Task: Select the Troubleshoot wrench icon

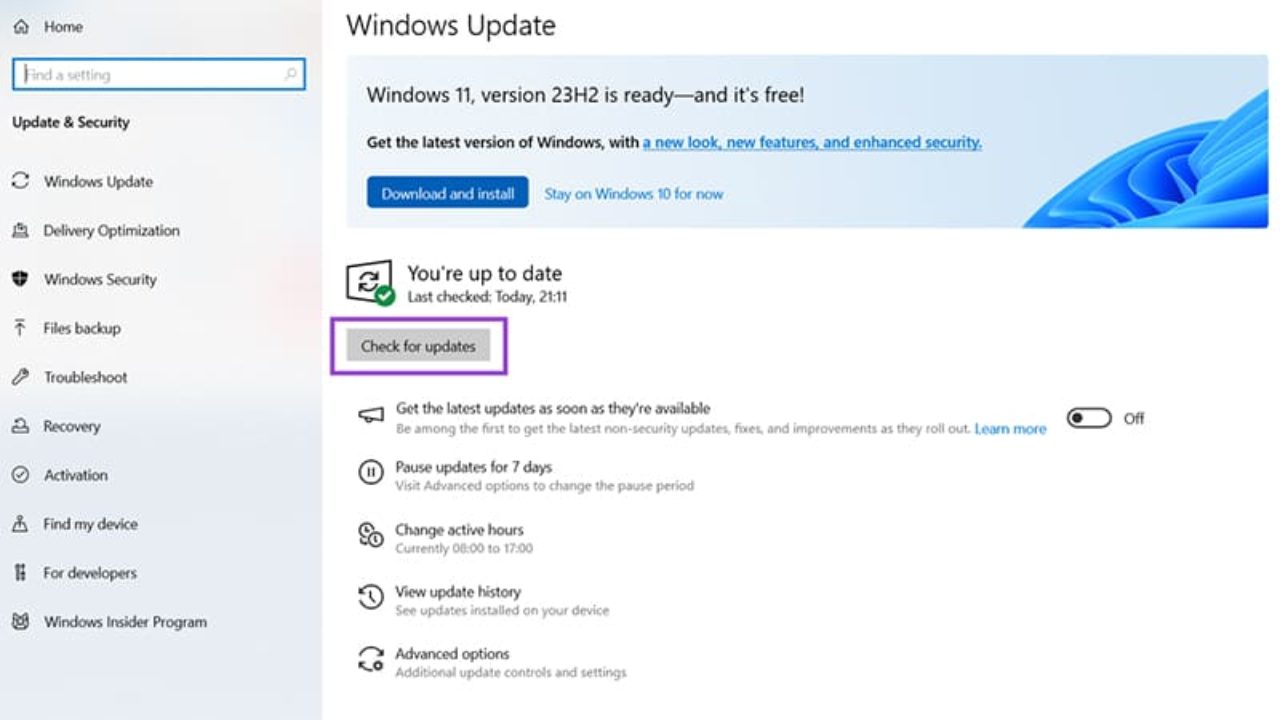Action: coord(20,377)
